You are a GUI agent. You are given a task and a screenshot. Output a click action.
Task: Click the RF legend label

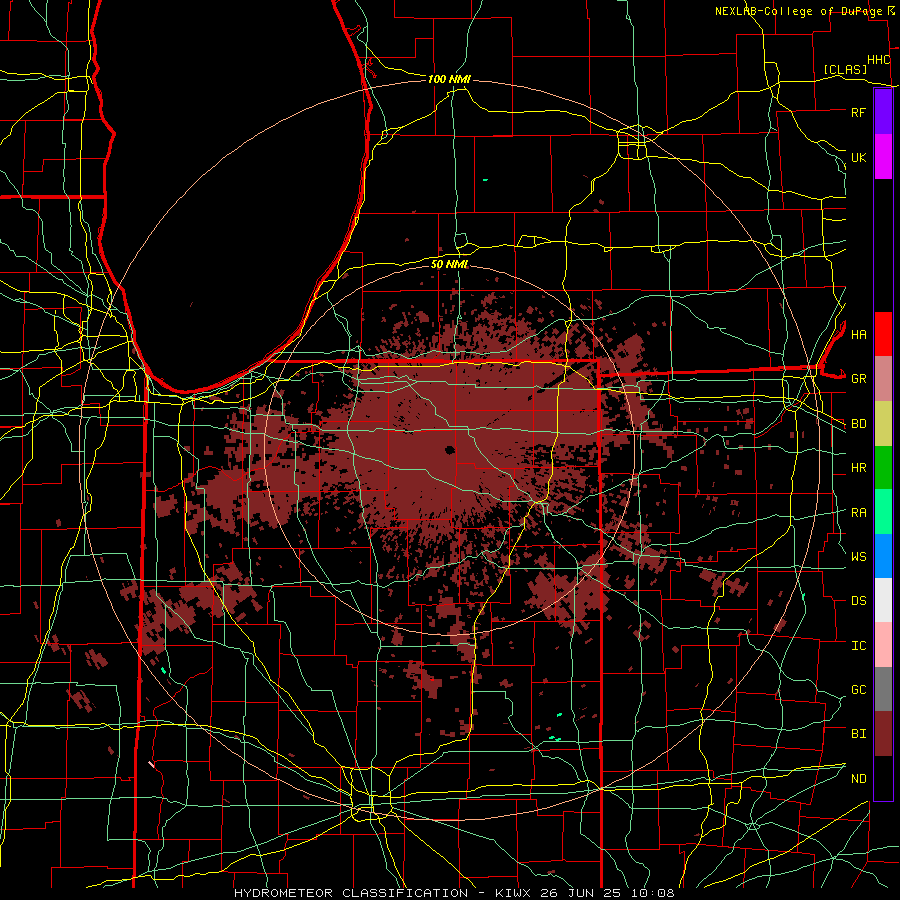tap(858, 112)
